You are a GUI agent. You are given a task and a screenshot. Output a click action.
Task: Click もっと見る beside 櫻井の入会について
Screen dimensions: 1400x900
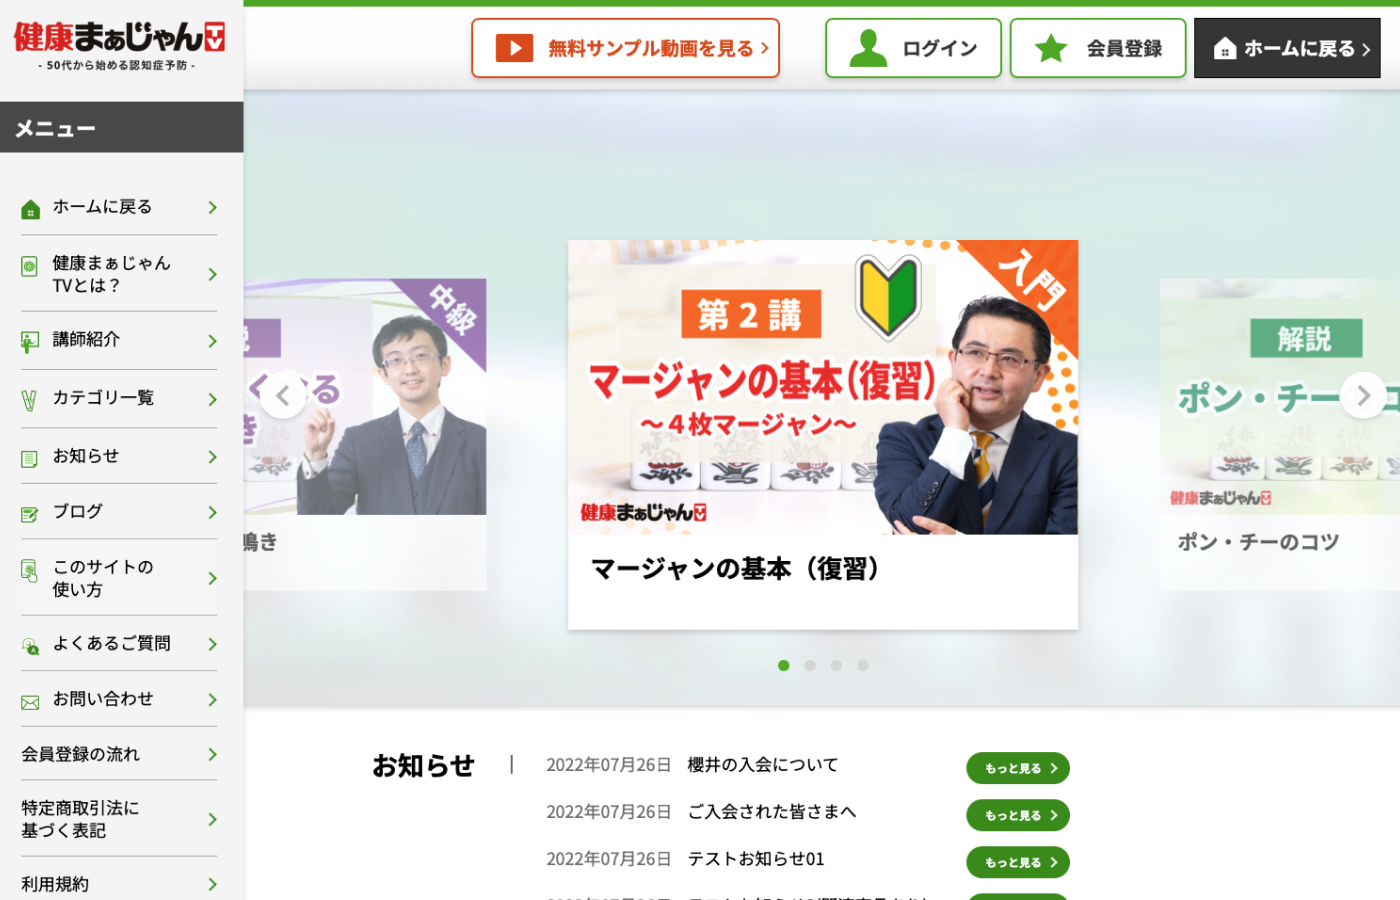tap(1017, 768)
